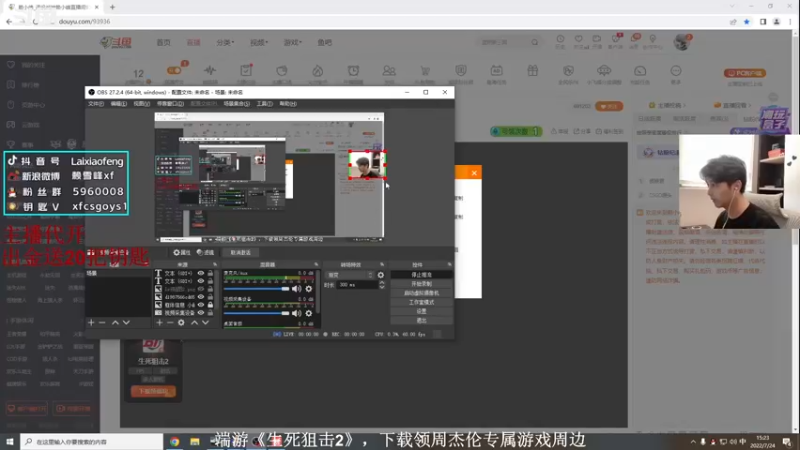Open the user avatar in Douyu header
The image size is (800, 450).
681,42
